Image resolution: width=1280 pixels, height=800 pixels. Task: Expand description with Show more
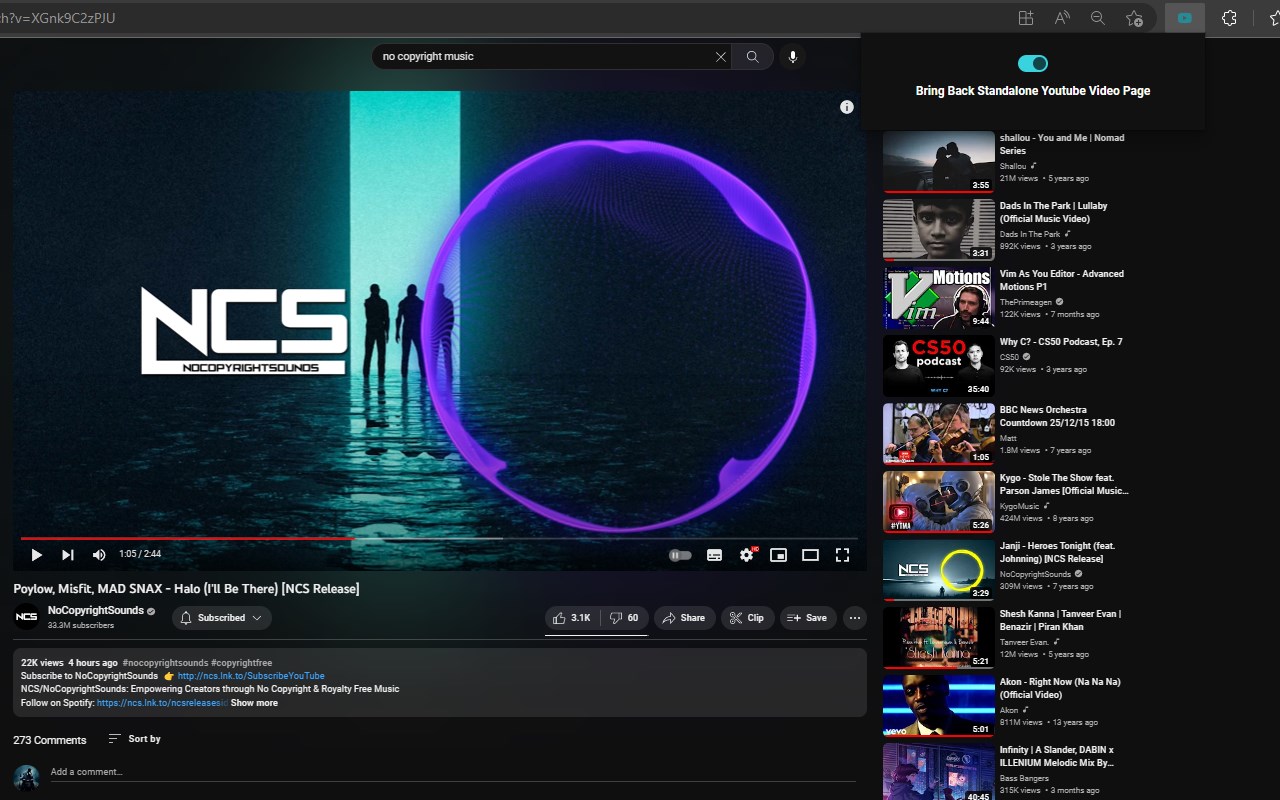(254, 703)
